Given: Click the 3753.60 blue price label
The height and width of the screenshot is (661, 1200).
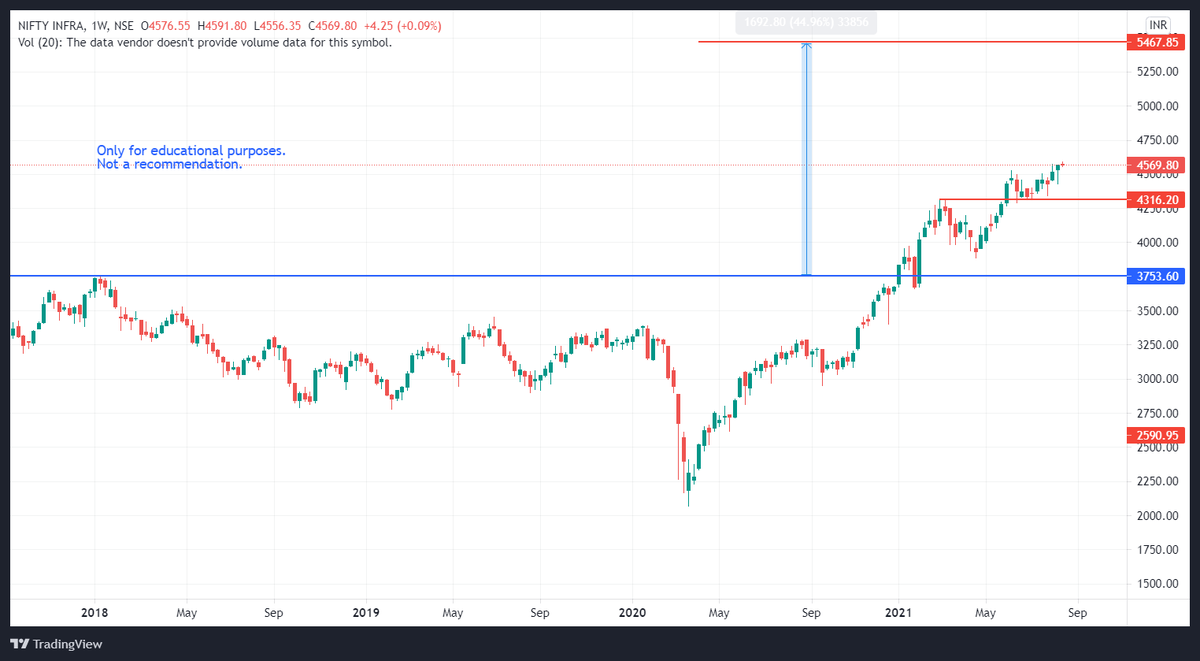Looking at the screenshot, I should 1154,276.
